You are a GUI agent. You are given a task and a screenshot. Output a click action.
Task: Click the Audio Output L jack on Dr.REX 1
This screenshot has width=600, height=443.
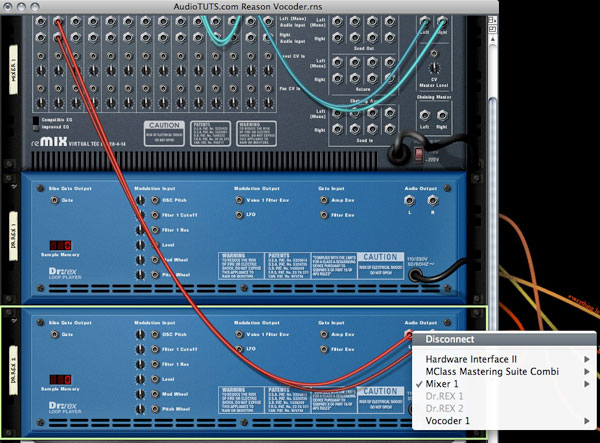[x=409, y=200]
